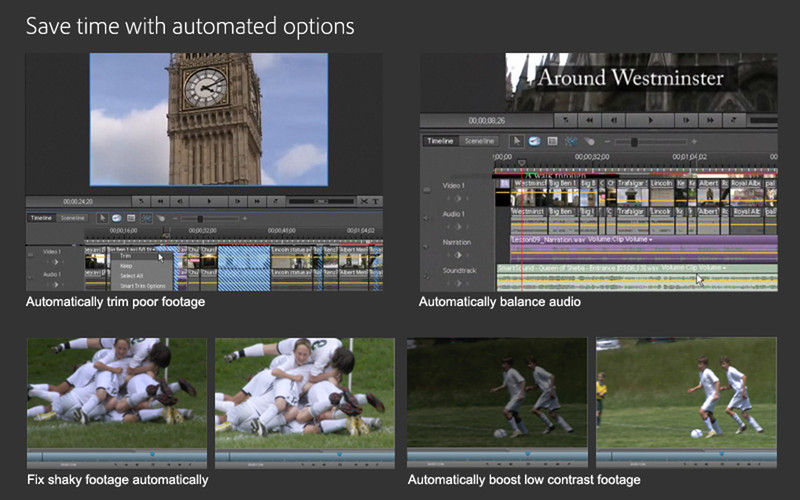The width and height of the screenshot is (800, 500).
Task: Click the Audio 1 keyframe navigator in trim panel
Action: click(56, 285)
